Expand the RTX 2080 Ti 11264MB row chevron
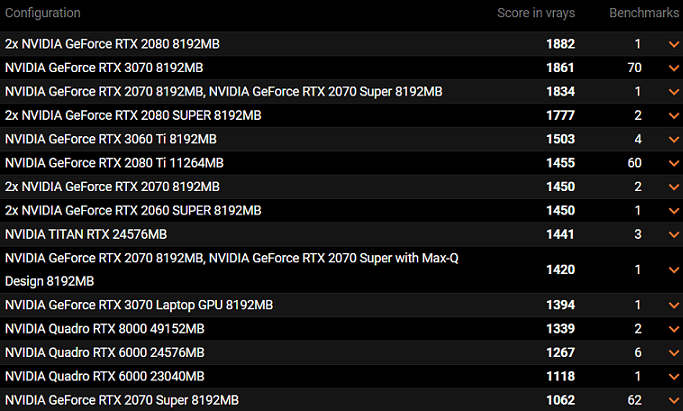The image size is (683, 411). pyautogui.click(x=673, y=163)
